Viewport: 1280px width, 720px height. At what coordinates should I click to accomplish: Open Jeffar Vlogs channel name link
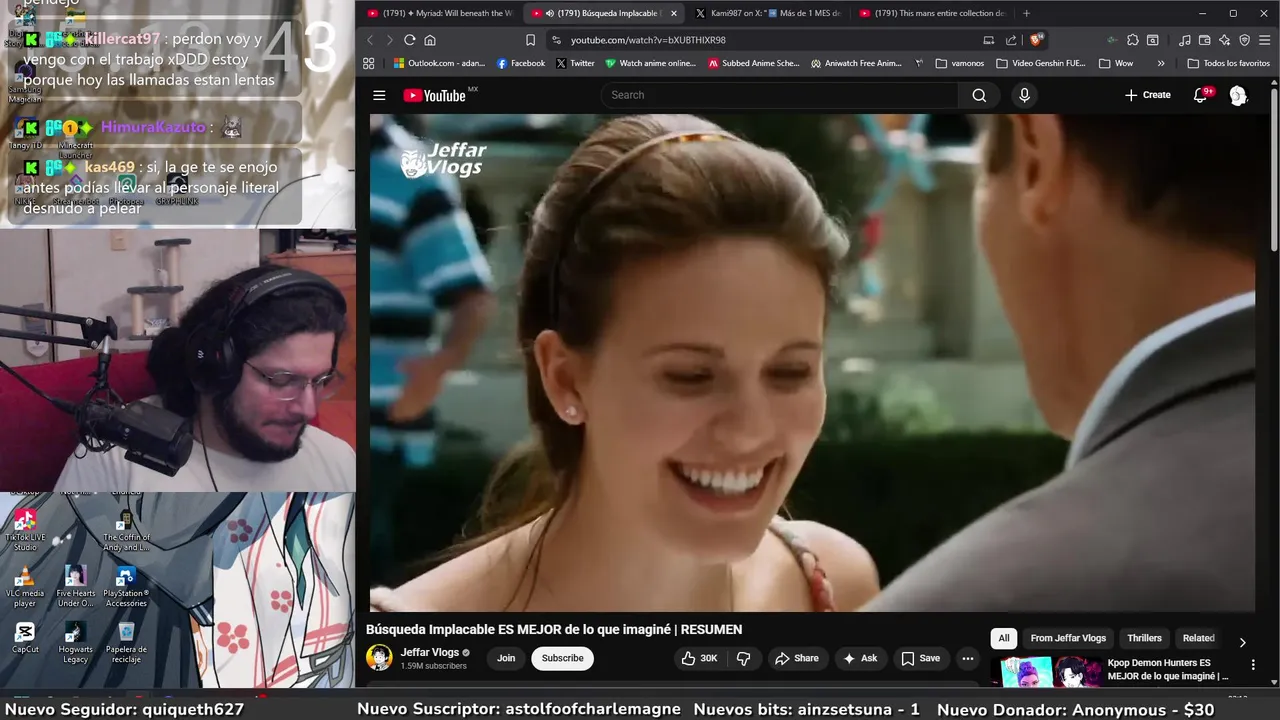pos(430,652)
